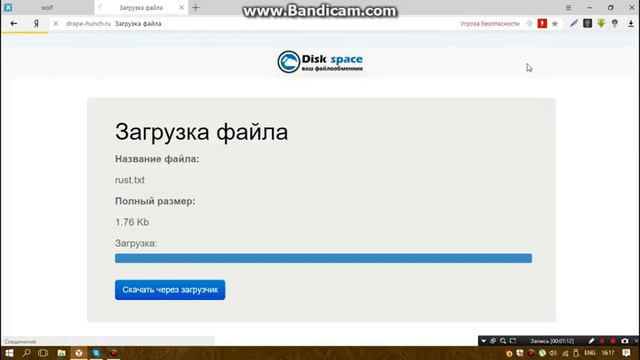This screenshot has height=360, width=640.
Task: Select the Bandicam pencil drawing tool
Action: [591, 341]
